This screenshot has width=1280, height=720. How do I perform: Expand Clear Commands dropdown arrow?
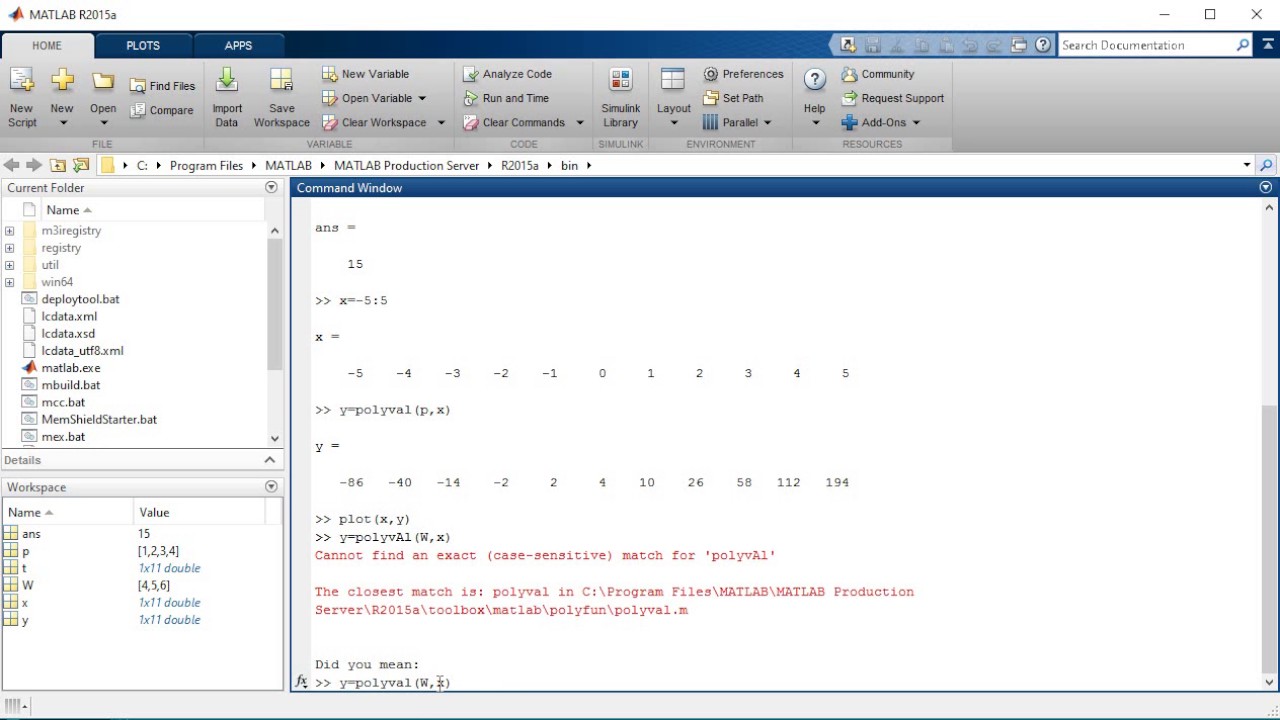click(x=580, y=122)
